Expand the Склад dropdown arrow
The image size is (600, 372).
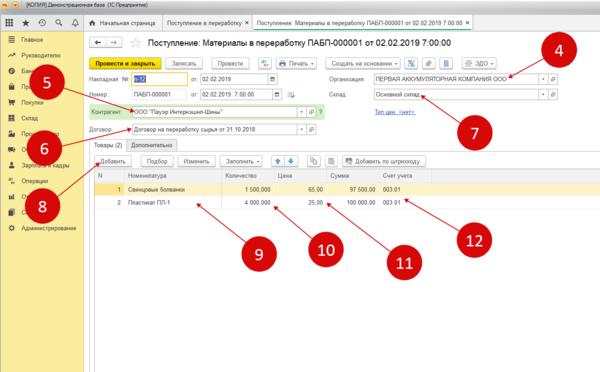[543, 95]
